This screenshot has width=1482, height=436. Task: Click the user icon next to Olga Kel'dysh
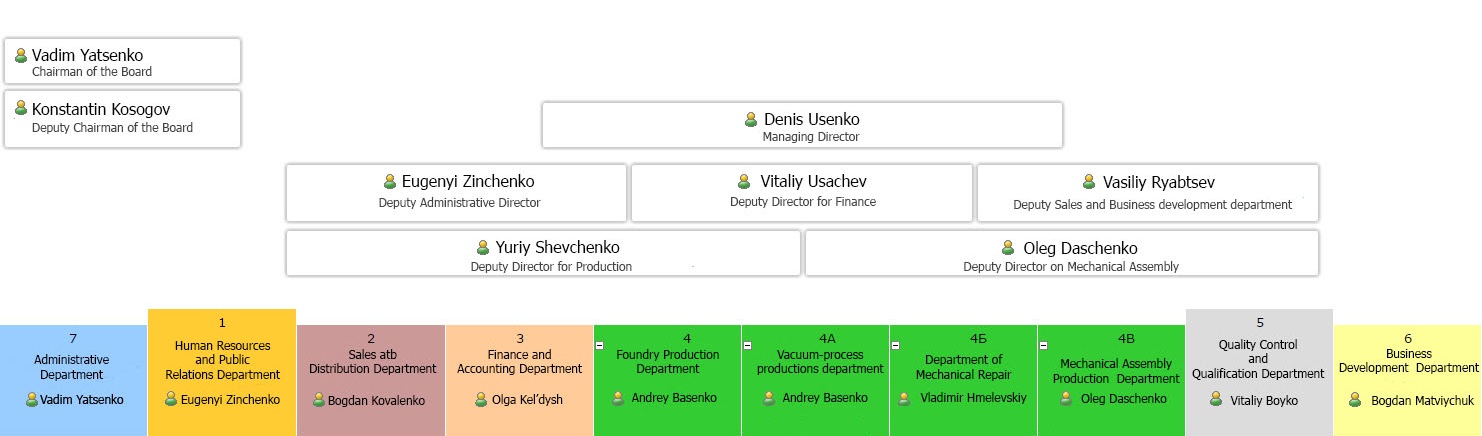pos(481,399)
